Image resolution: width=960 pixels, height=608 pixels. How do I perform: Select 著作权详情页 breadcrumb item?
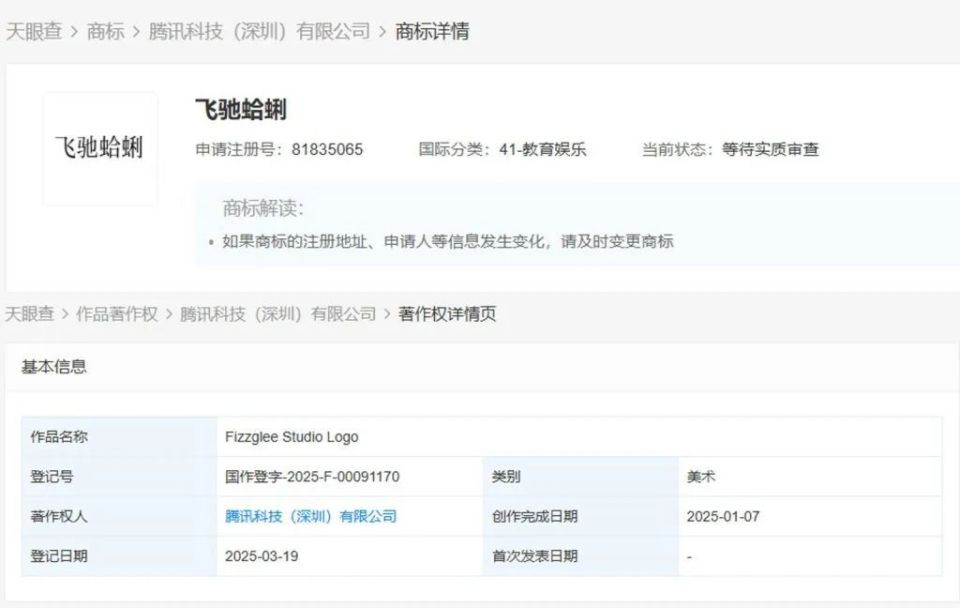[x=447, y=314]
